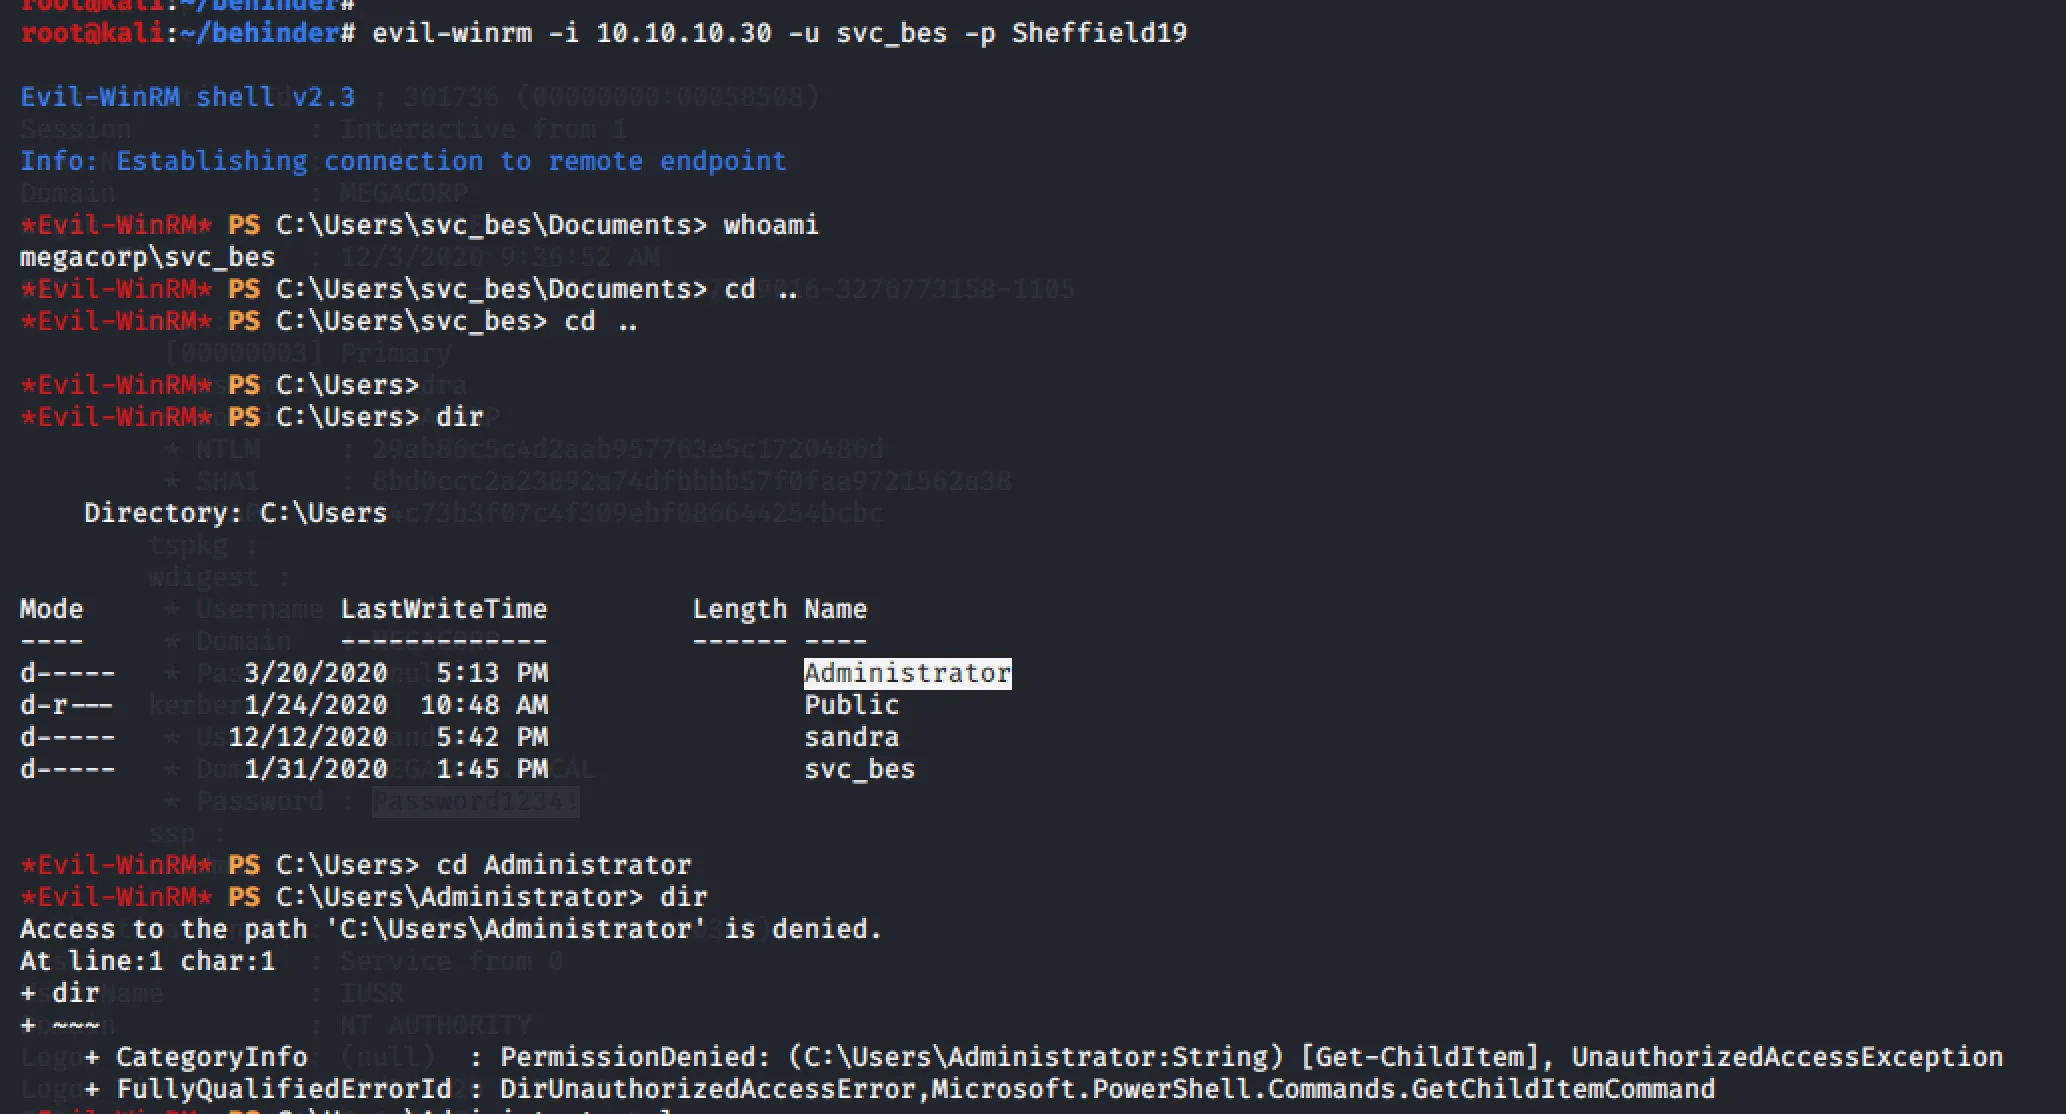This screenshot has height=1114, width=2066.
Task: Click the Directory: C:\Users line
Action: [x=235, y=513]
